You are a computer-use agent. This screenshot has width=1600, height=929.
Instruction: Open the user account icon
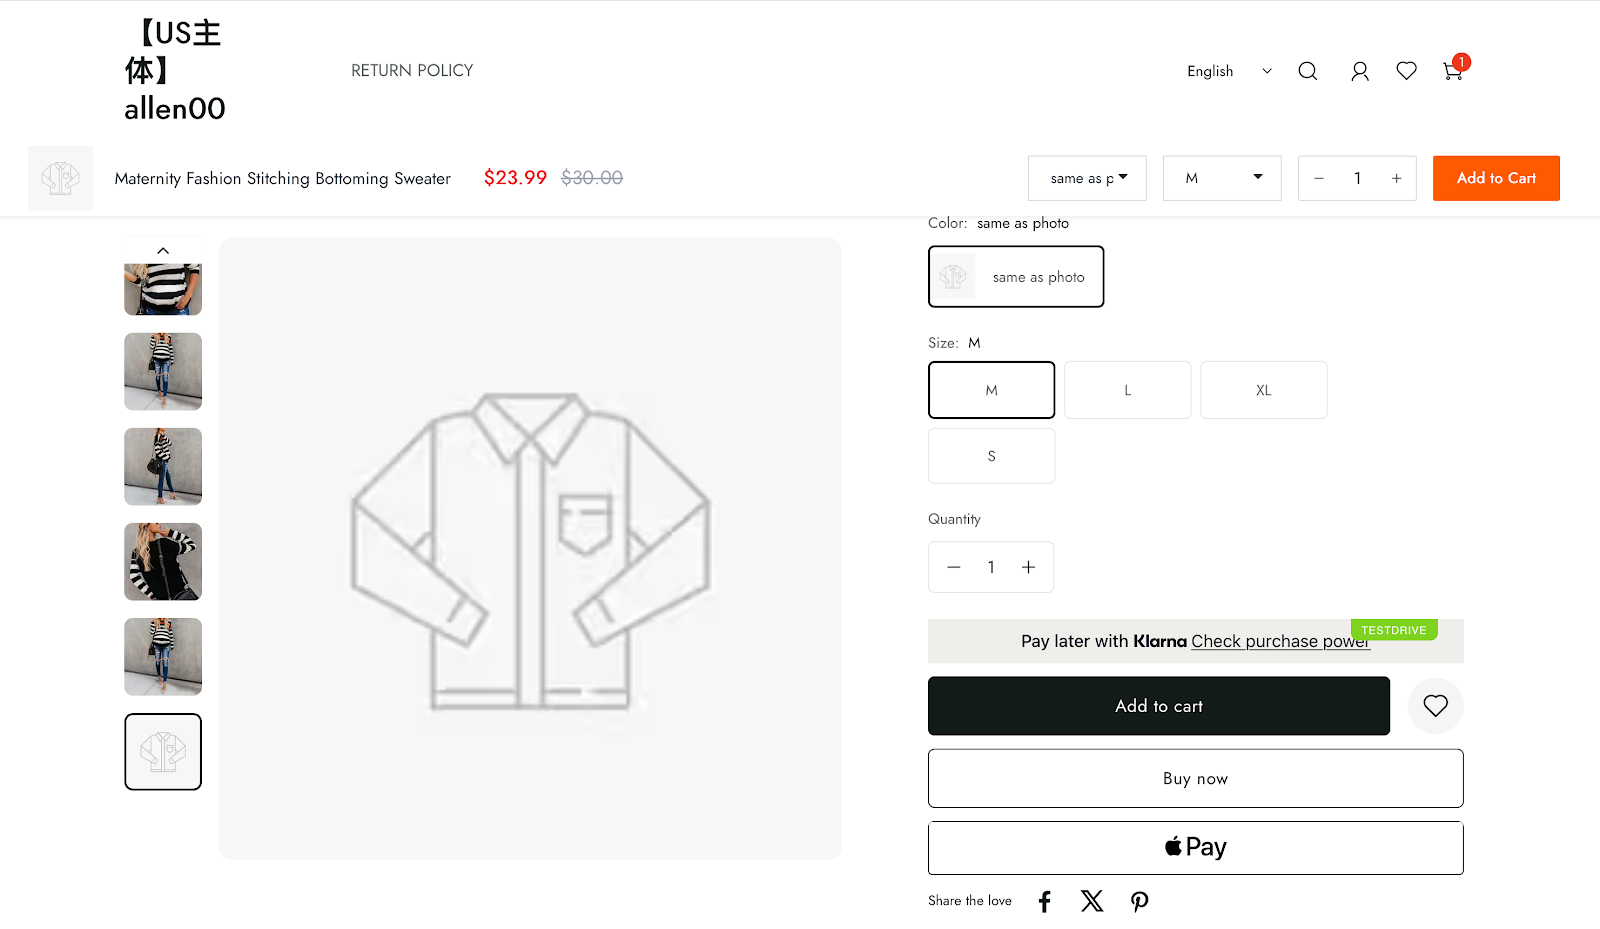coord(1359,71)
